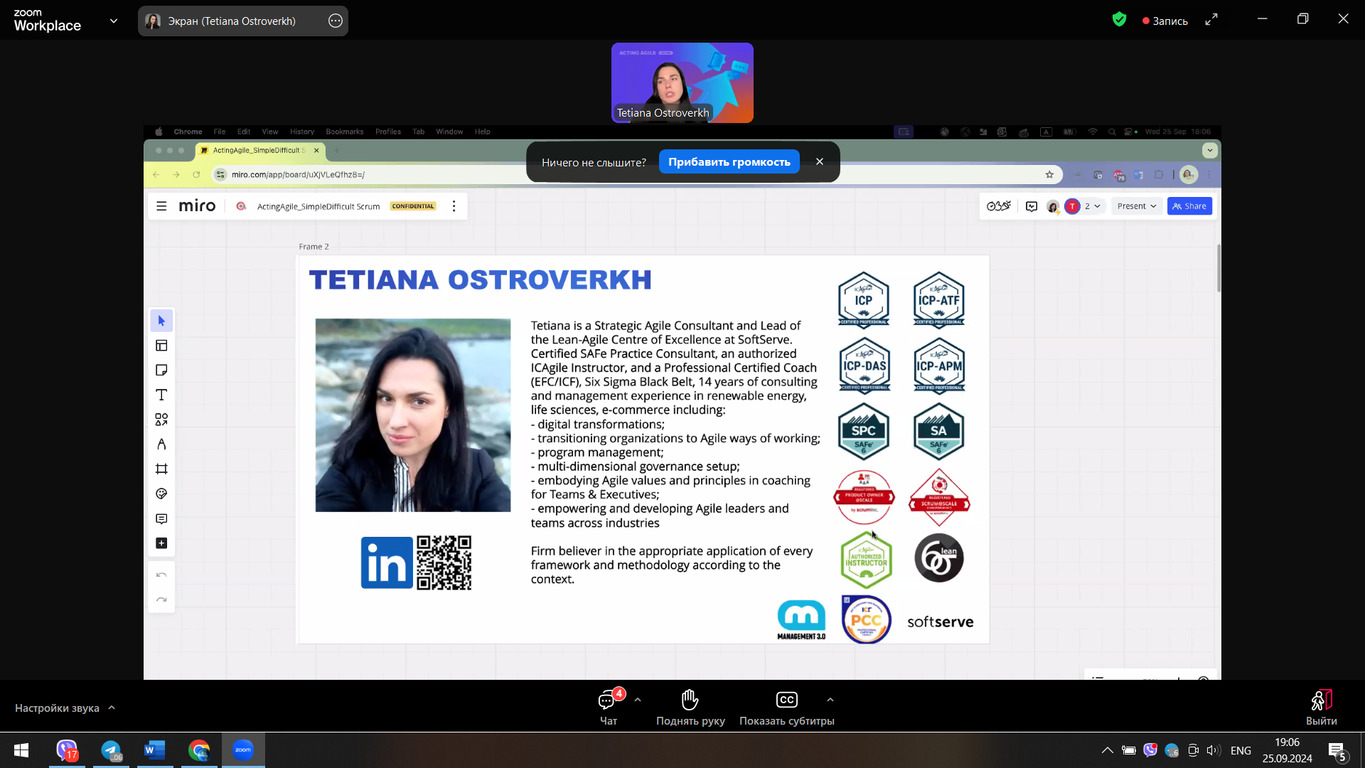The height and width of the screenshot is (768, 1365).
Task: Go back in Chrome
Action: point(156,174)
